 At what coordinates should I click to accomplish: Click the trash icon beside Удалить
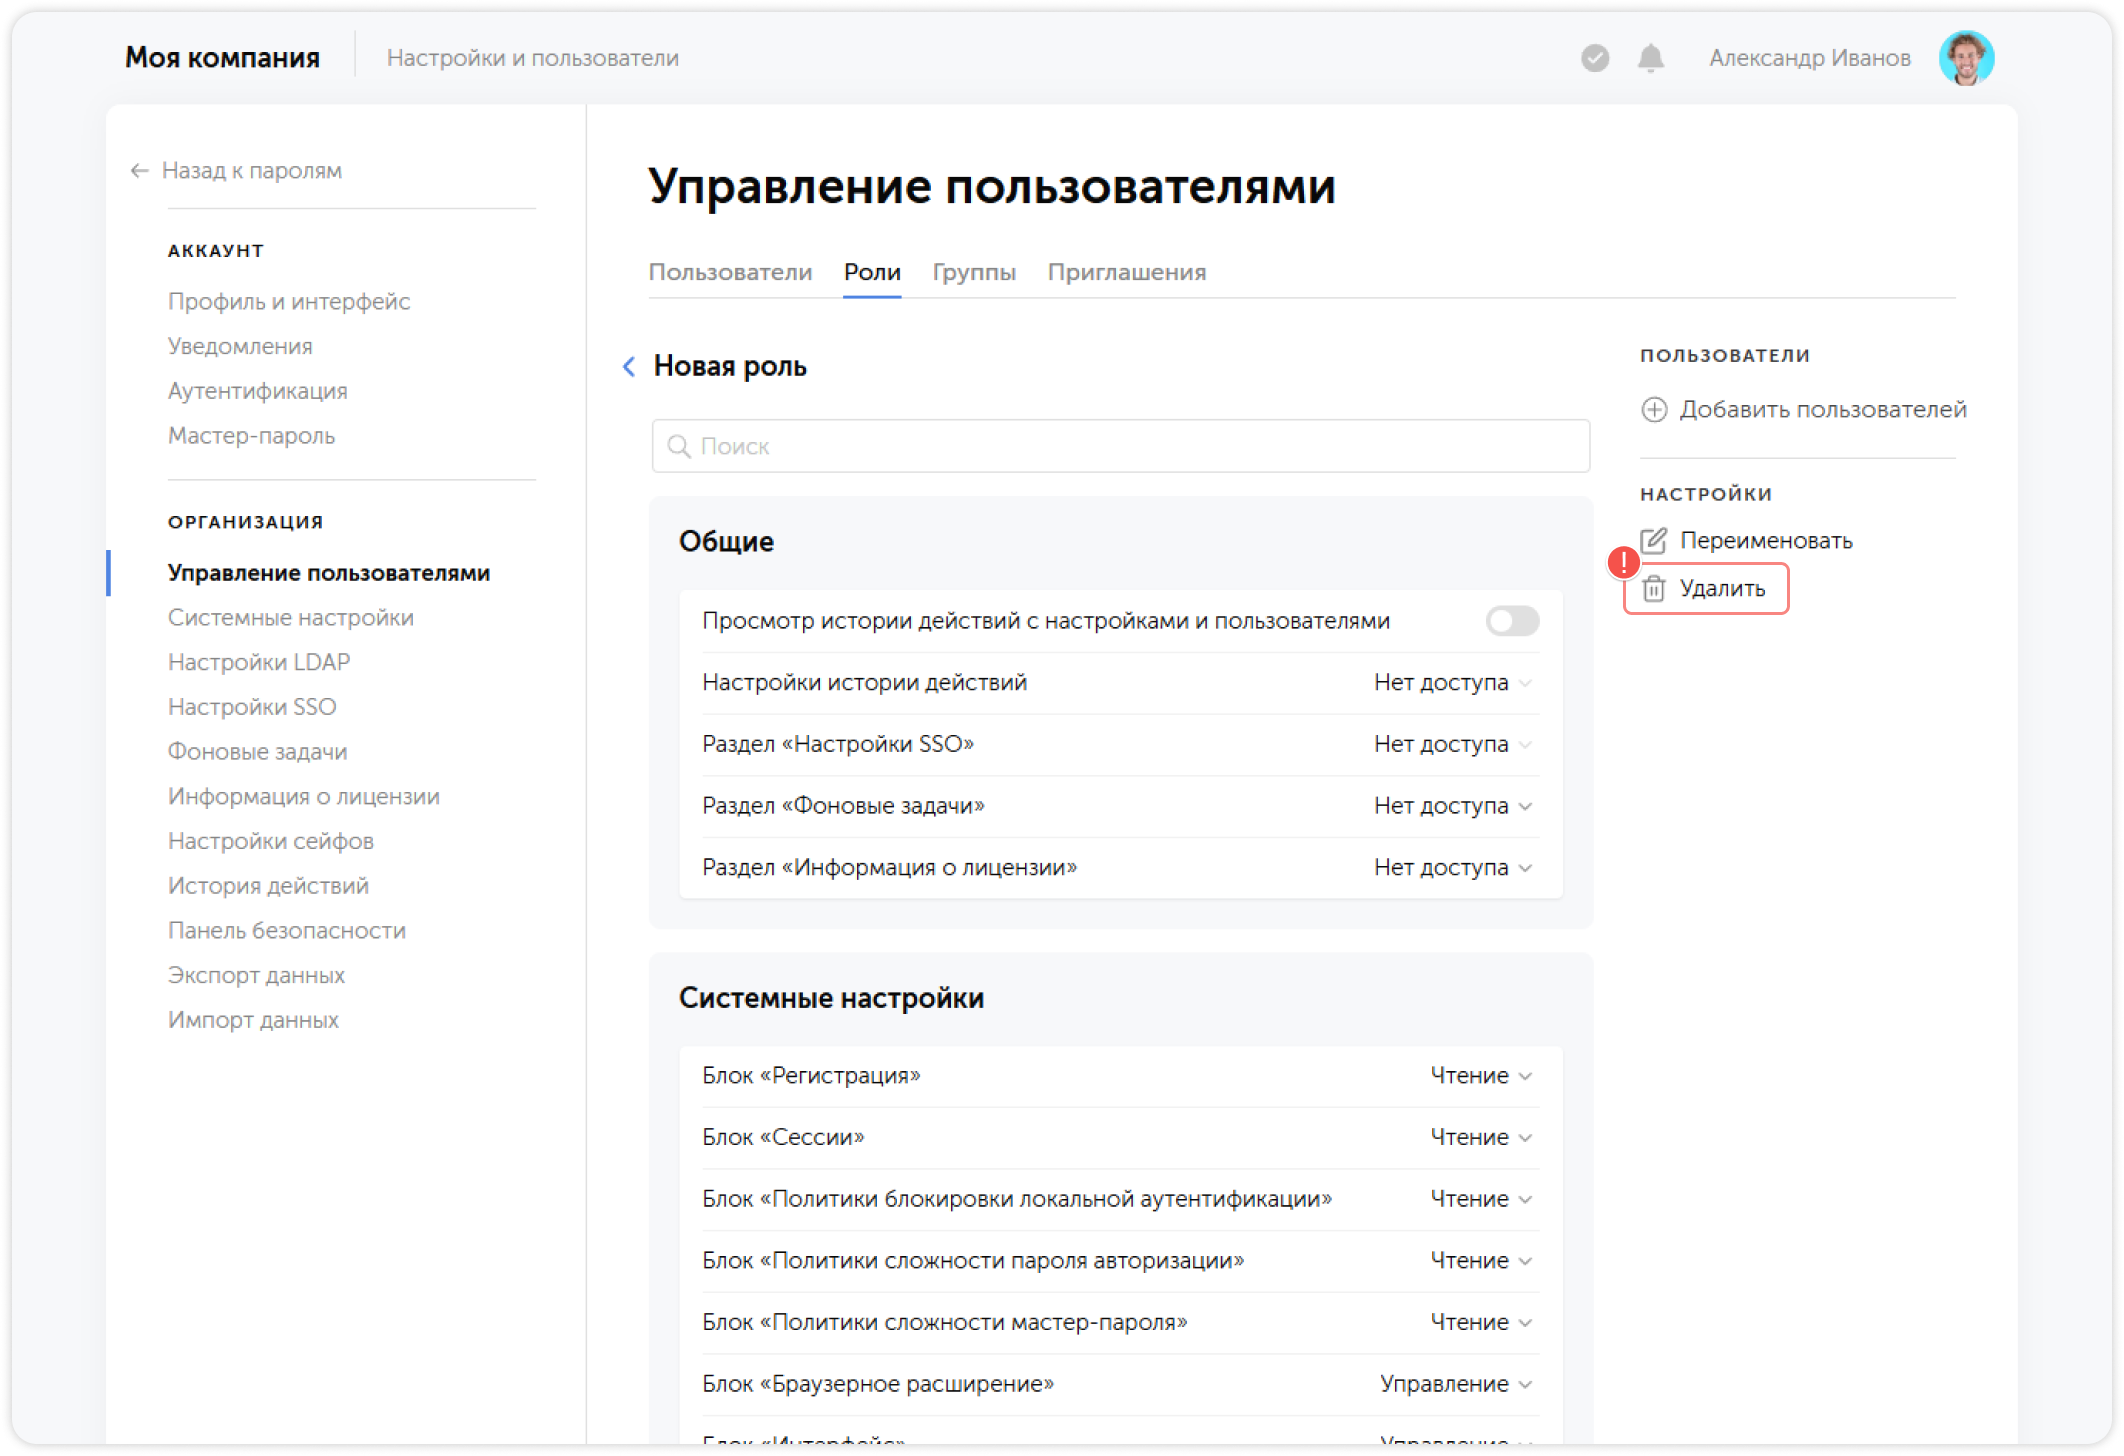1656,589
